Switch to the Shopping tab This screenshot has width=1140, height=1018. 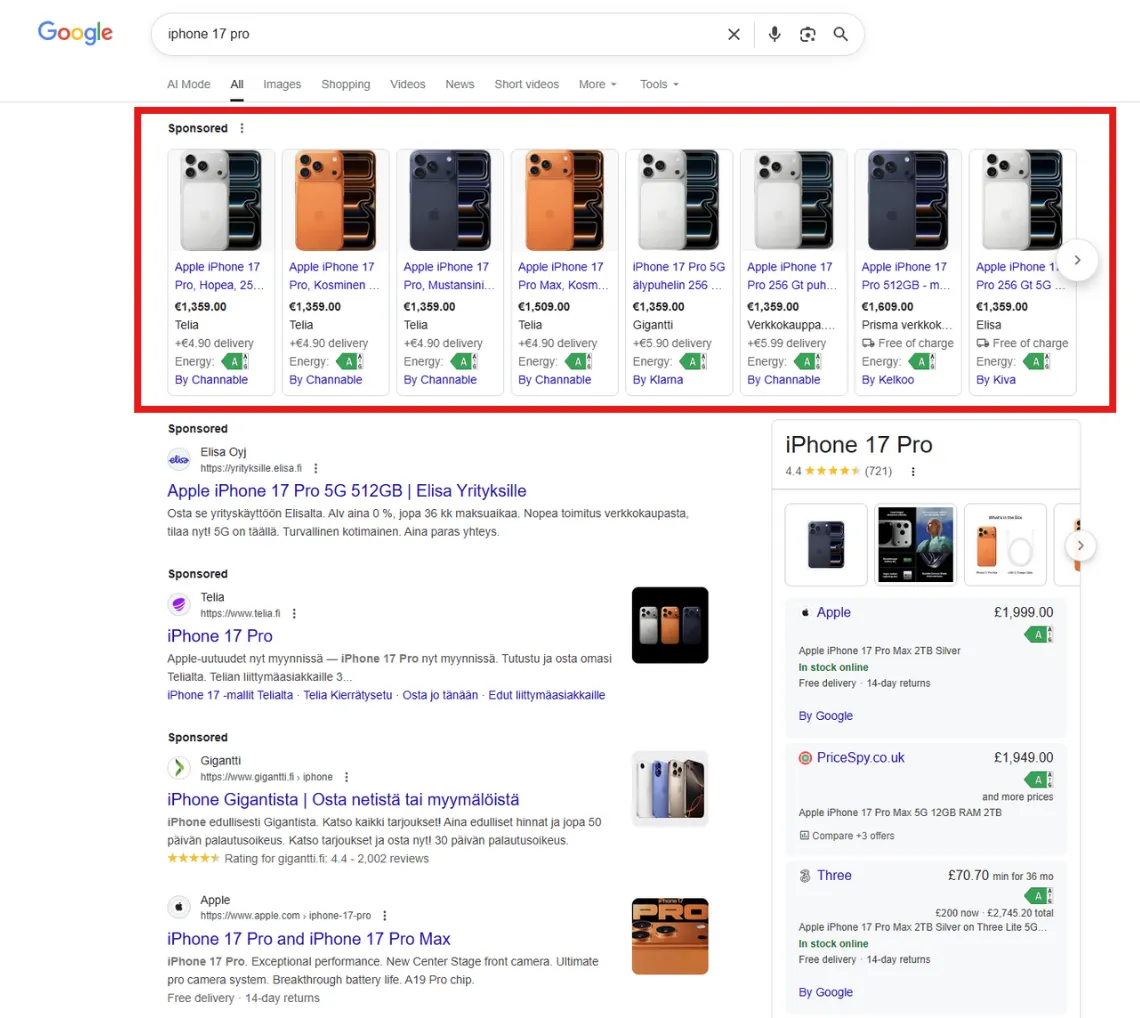pyautogui.click(x=346, y=84)
